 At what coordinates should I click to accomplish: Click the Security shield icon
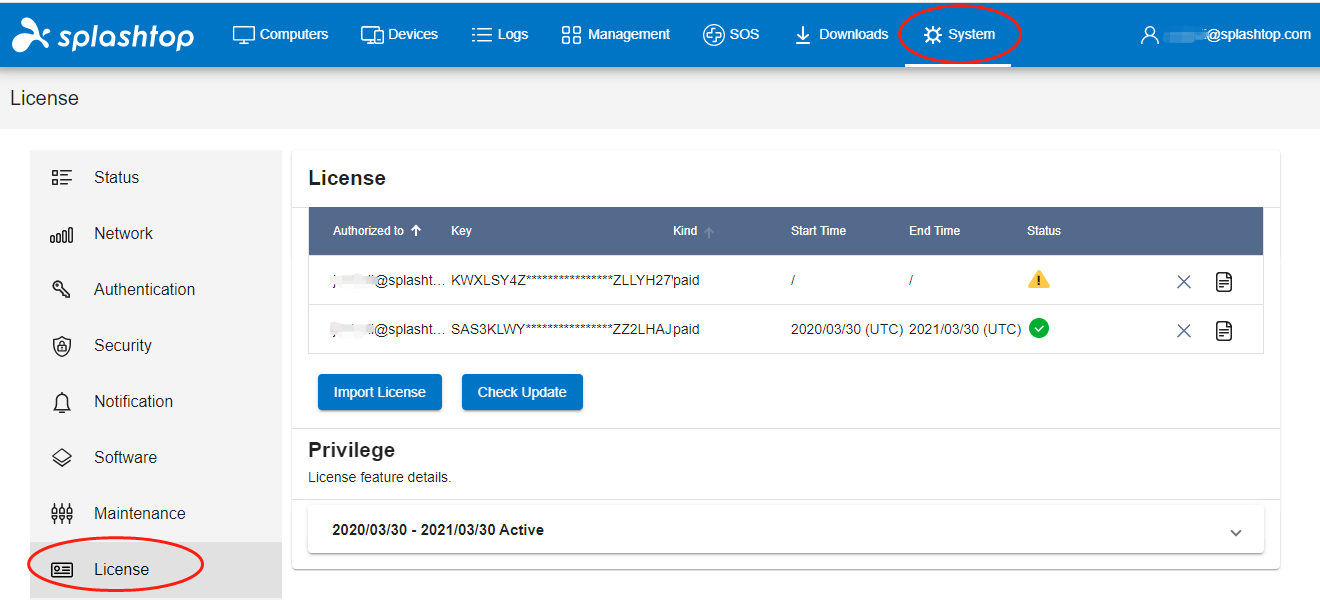tap(61, 345)
